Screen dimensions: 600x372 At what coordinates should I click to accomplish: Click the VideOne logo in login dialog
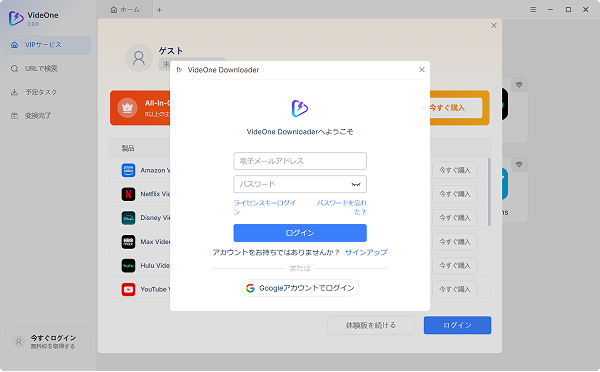[300, 108]
